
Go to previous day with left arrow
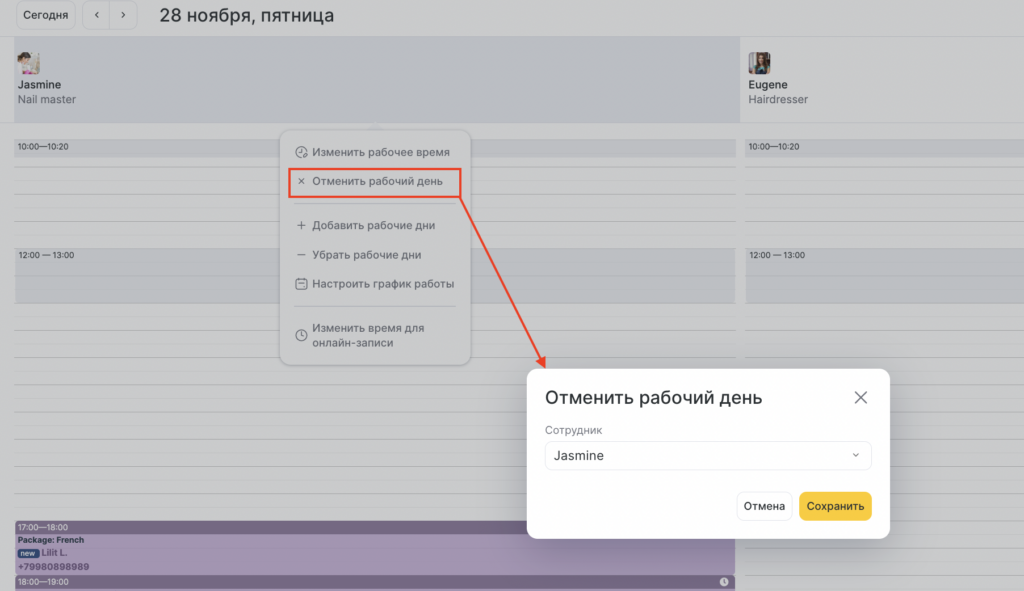point(96,16)
